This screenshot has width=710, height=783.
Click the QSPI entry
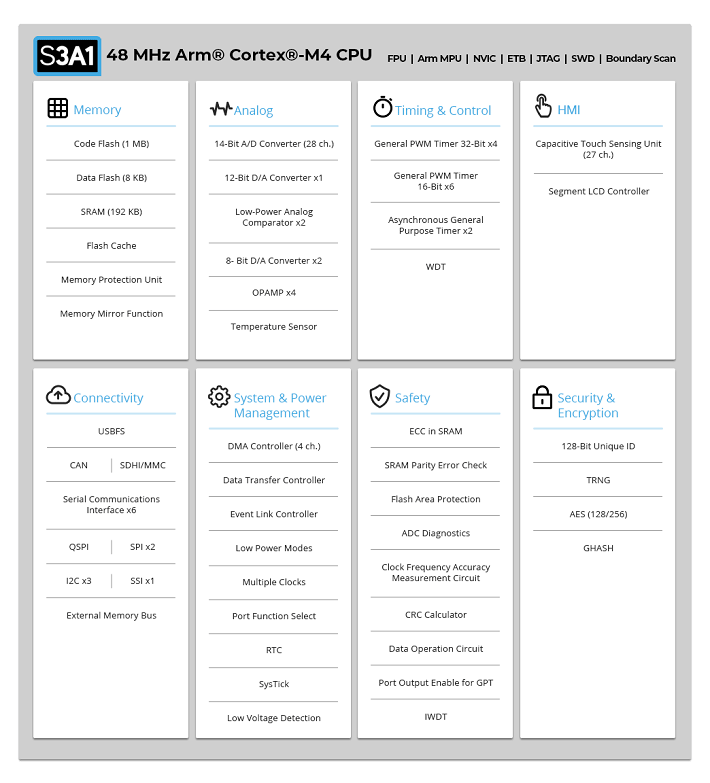click(78, 547)
